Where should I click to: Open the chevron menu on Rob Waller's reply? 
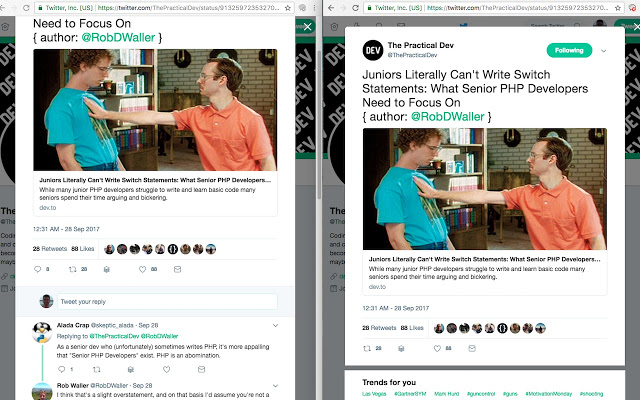point(276,385)
